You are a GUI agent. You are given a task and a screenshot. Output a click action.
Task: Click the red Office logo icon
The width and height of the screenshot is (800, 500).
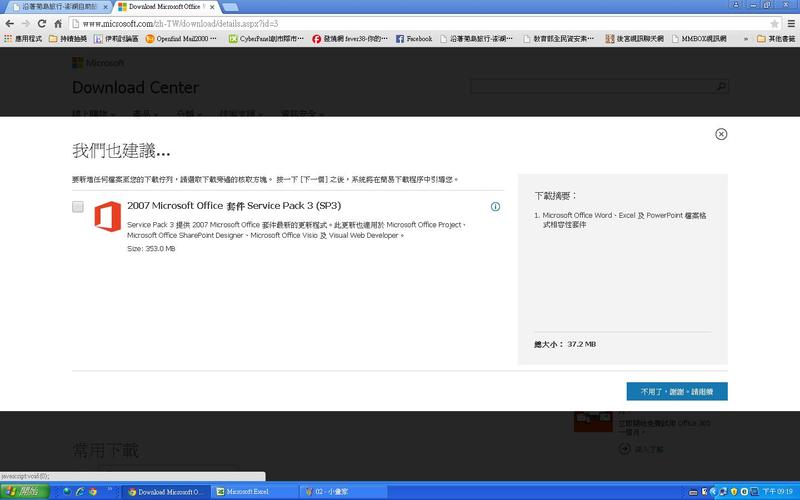click(108, 216)
